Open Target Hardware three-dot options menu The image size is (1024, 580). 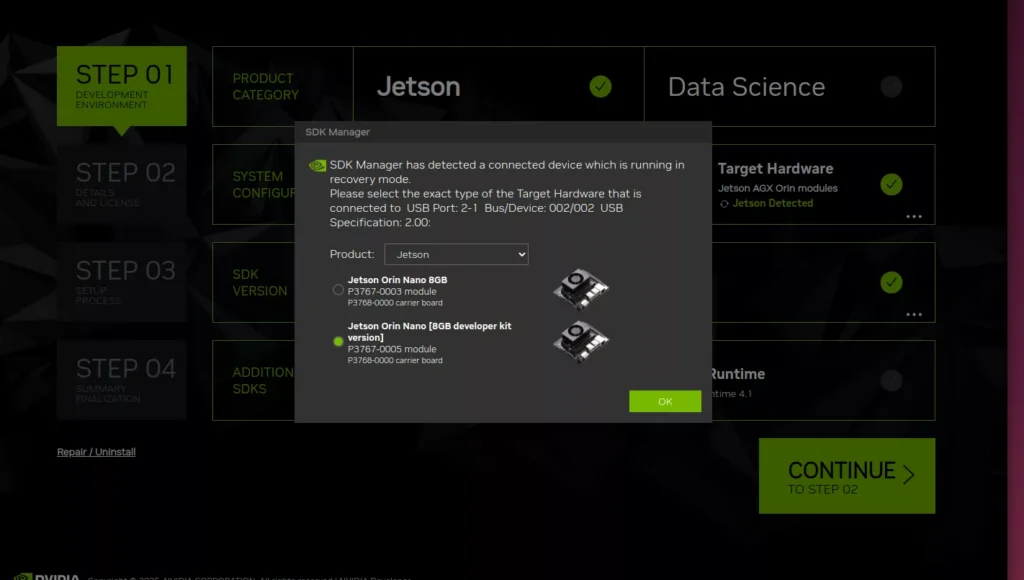914,216
